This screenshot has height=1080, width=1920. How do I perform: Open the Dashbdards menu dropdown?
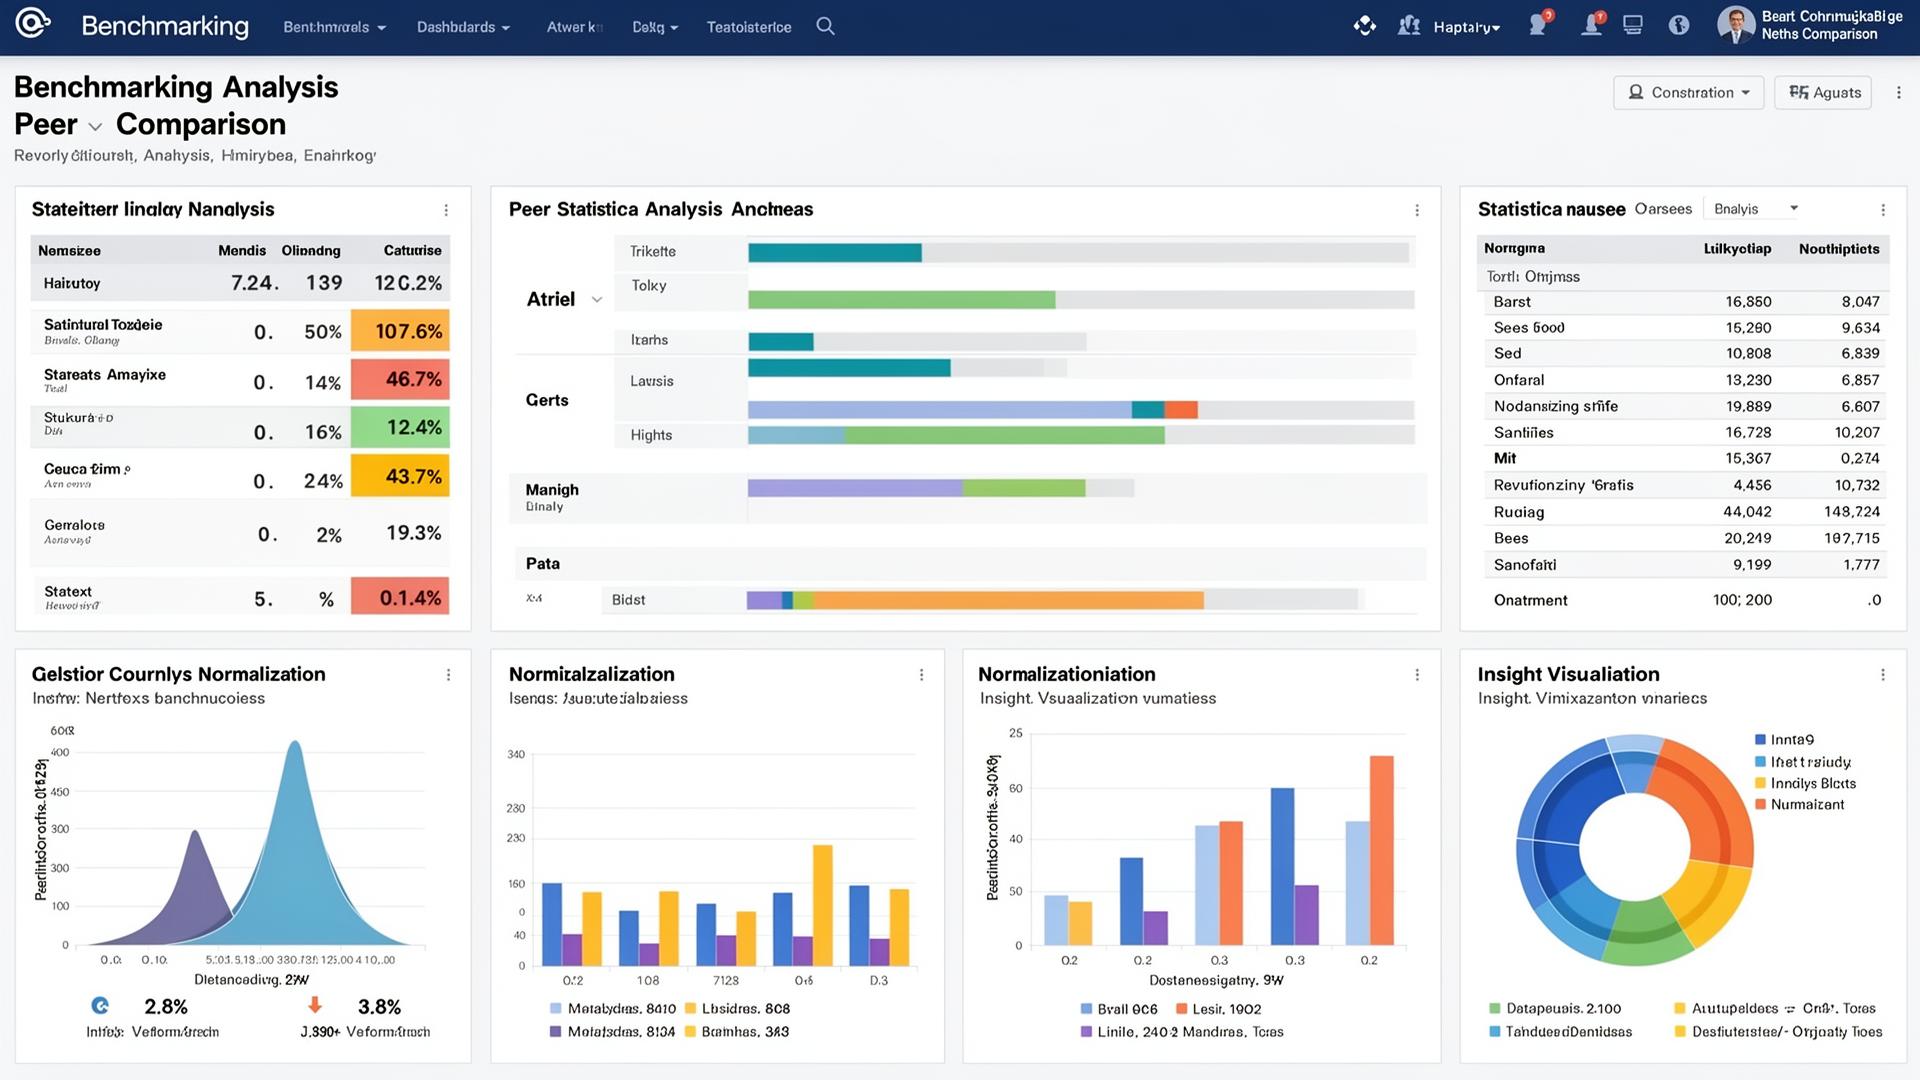pyautogui.click(x=463, y=27)
